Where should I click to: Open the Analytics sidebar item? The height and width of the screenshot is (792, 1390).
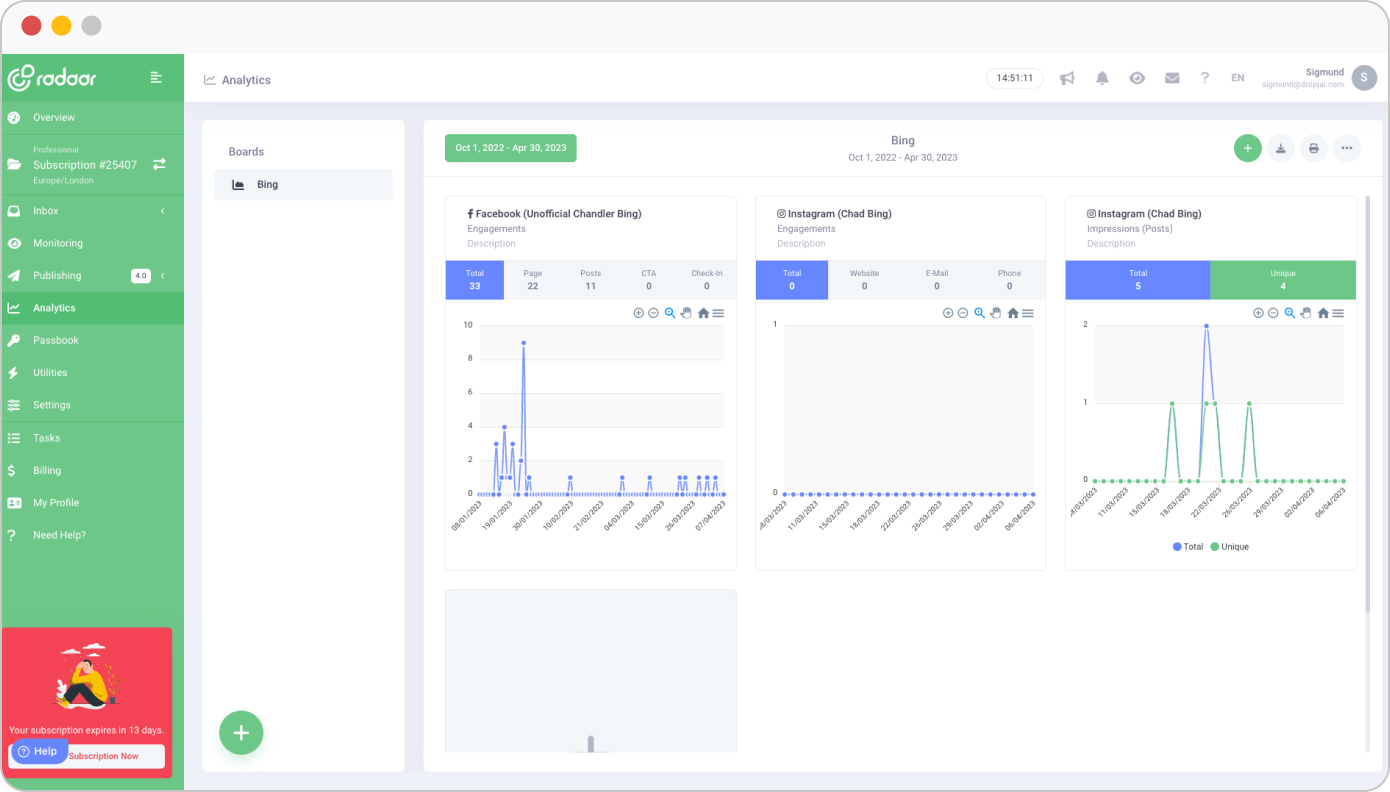[92, 308]
